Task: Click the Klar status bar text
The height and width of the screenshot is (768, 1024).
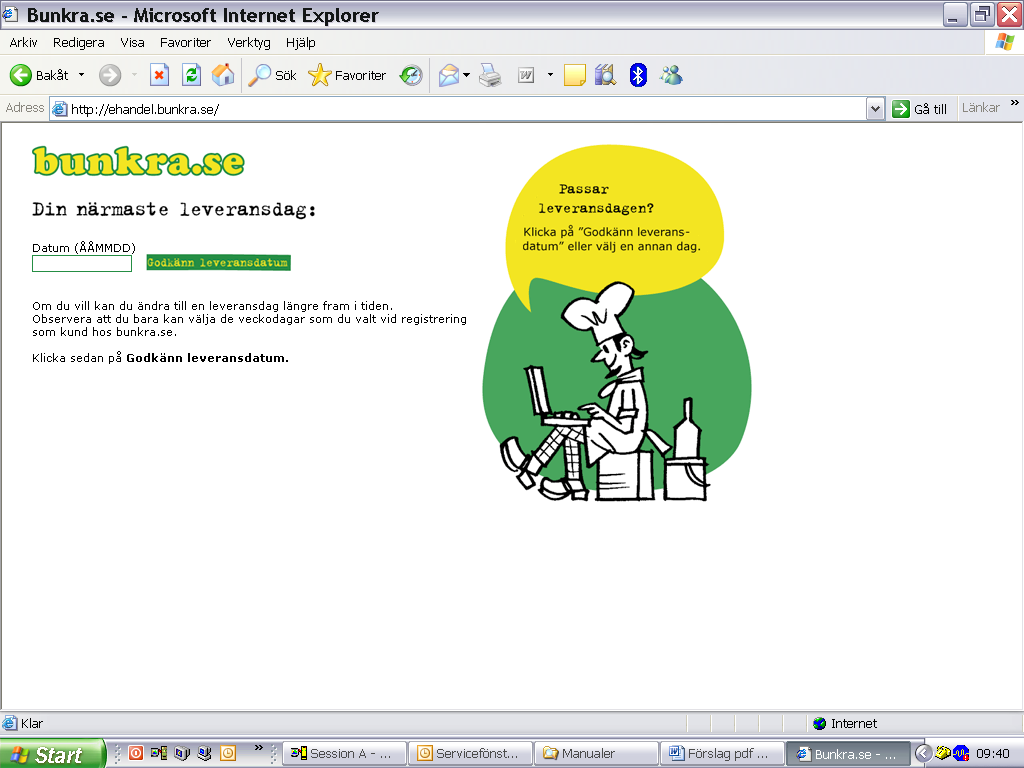Action: point(31,724)
